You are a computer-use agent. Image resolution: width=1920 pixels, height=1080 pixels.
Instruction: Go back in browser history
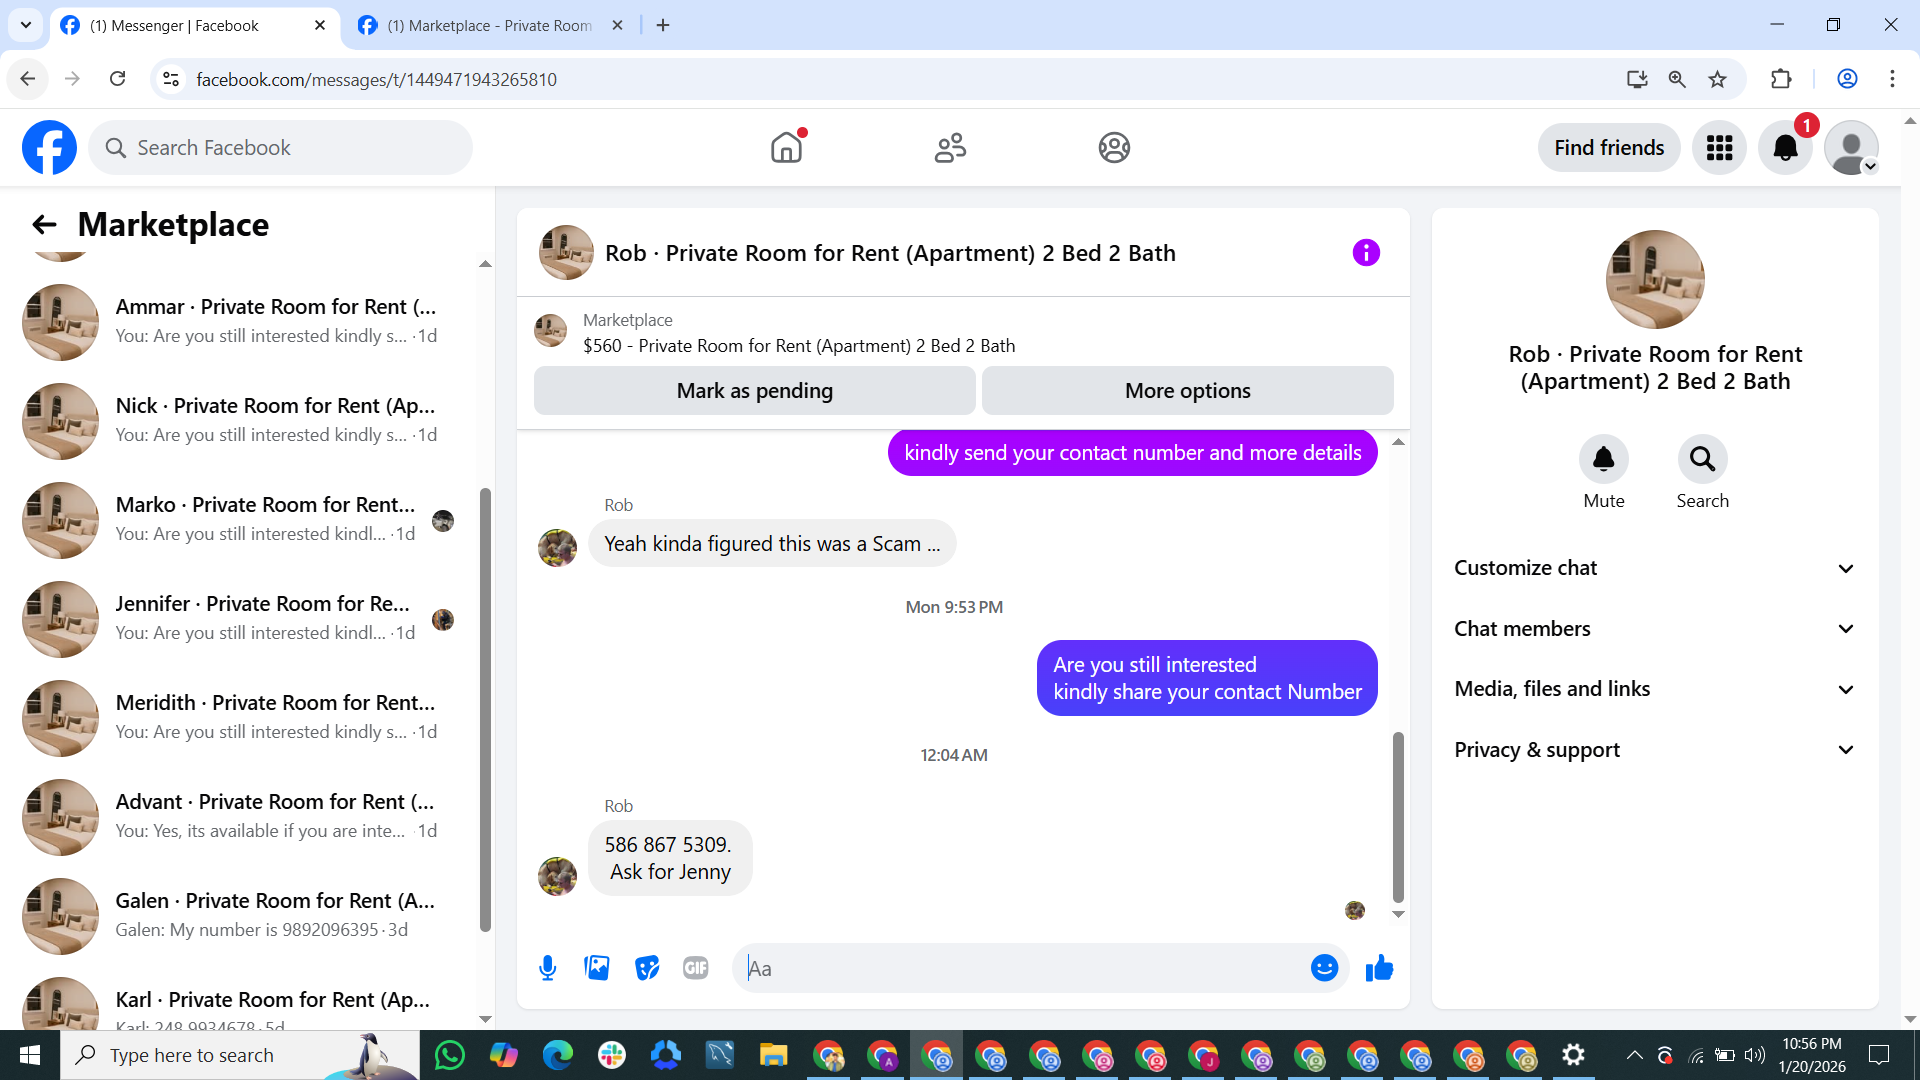pyautogui.click(x=28, y=79)
